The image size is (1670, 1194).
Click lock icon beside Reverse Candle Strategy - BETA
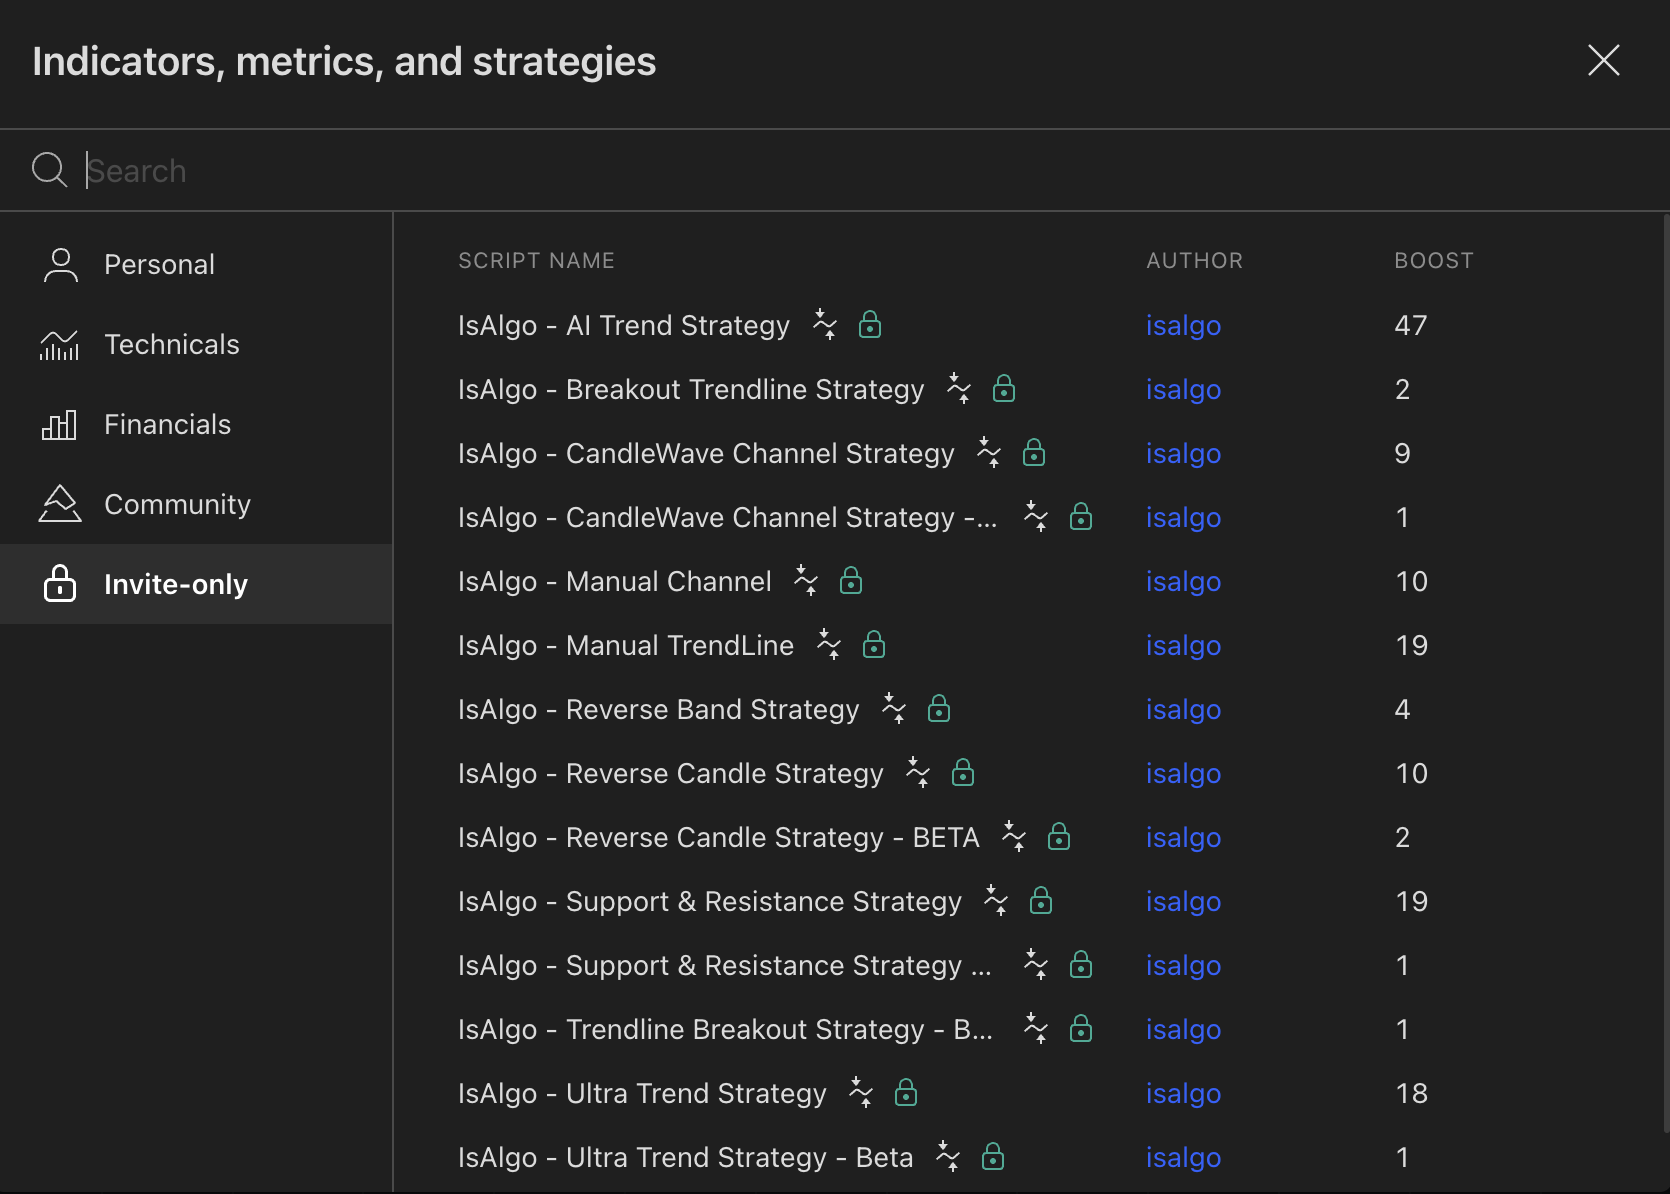[1059, 837]
